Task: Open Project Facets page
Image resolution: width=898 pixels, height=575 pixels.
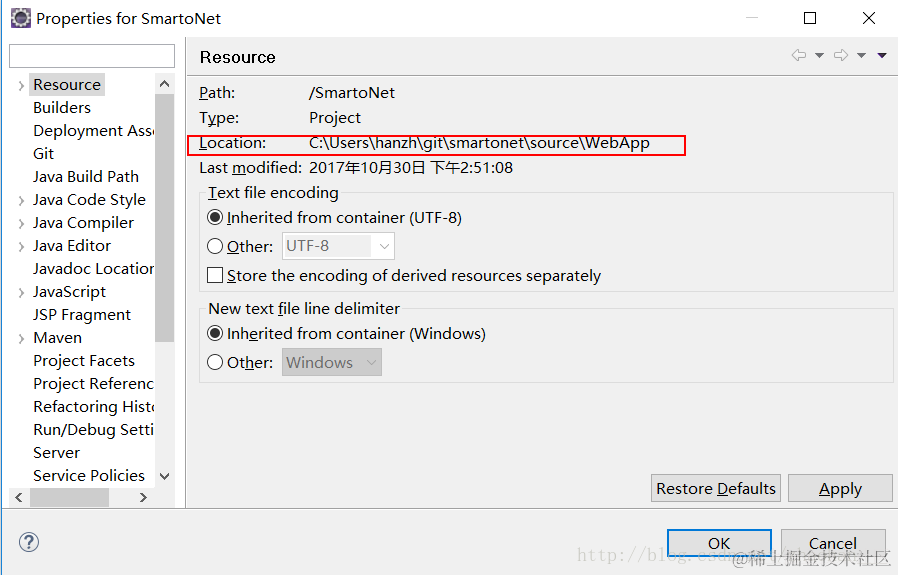Action: pyautogui.click(x=84, y=361)
